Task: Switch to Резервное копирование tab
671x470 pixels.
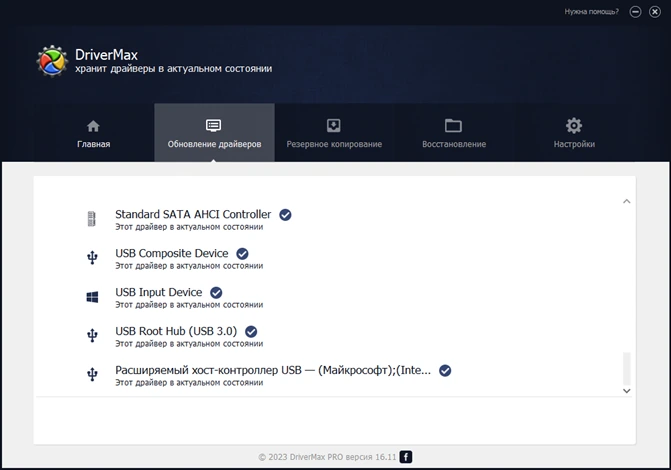Action: (x=334, y=133)
